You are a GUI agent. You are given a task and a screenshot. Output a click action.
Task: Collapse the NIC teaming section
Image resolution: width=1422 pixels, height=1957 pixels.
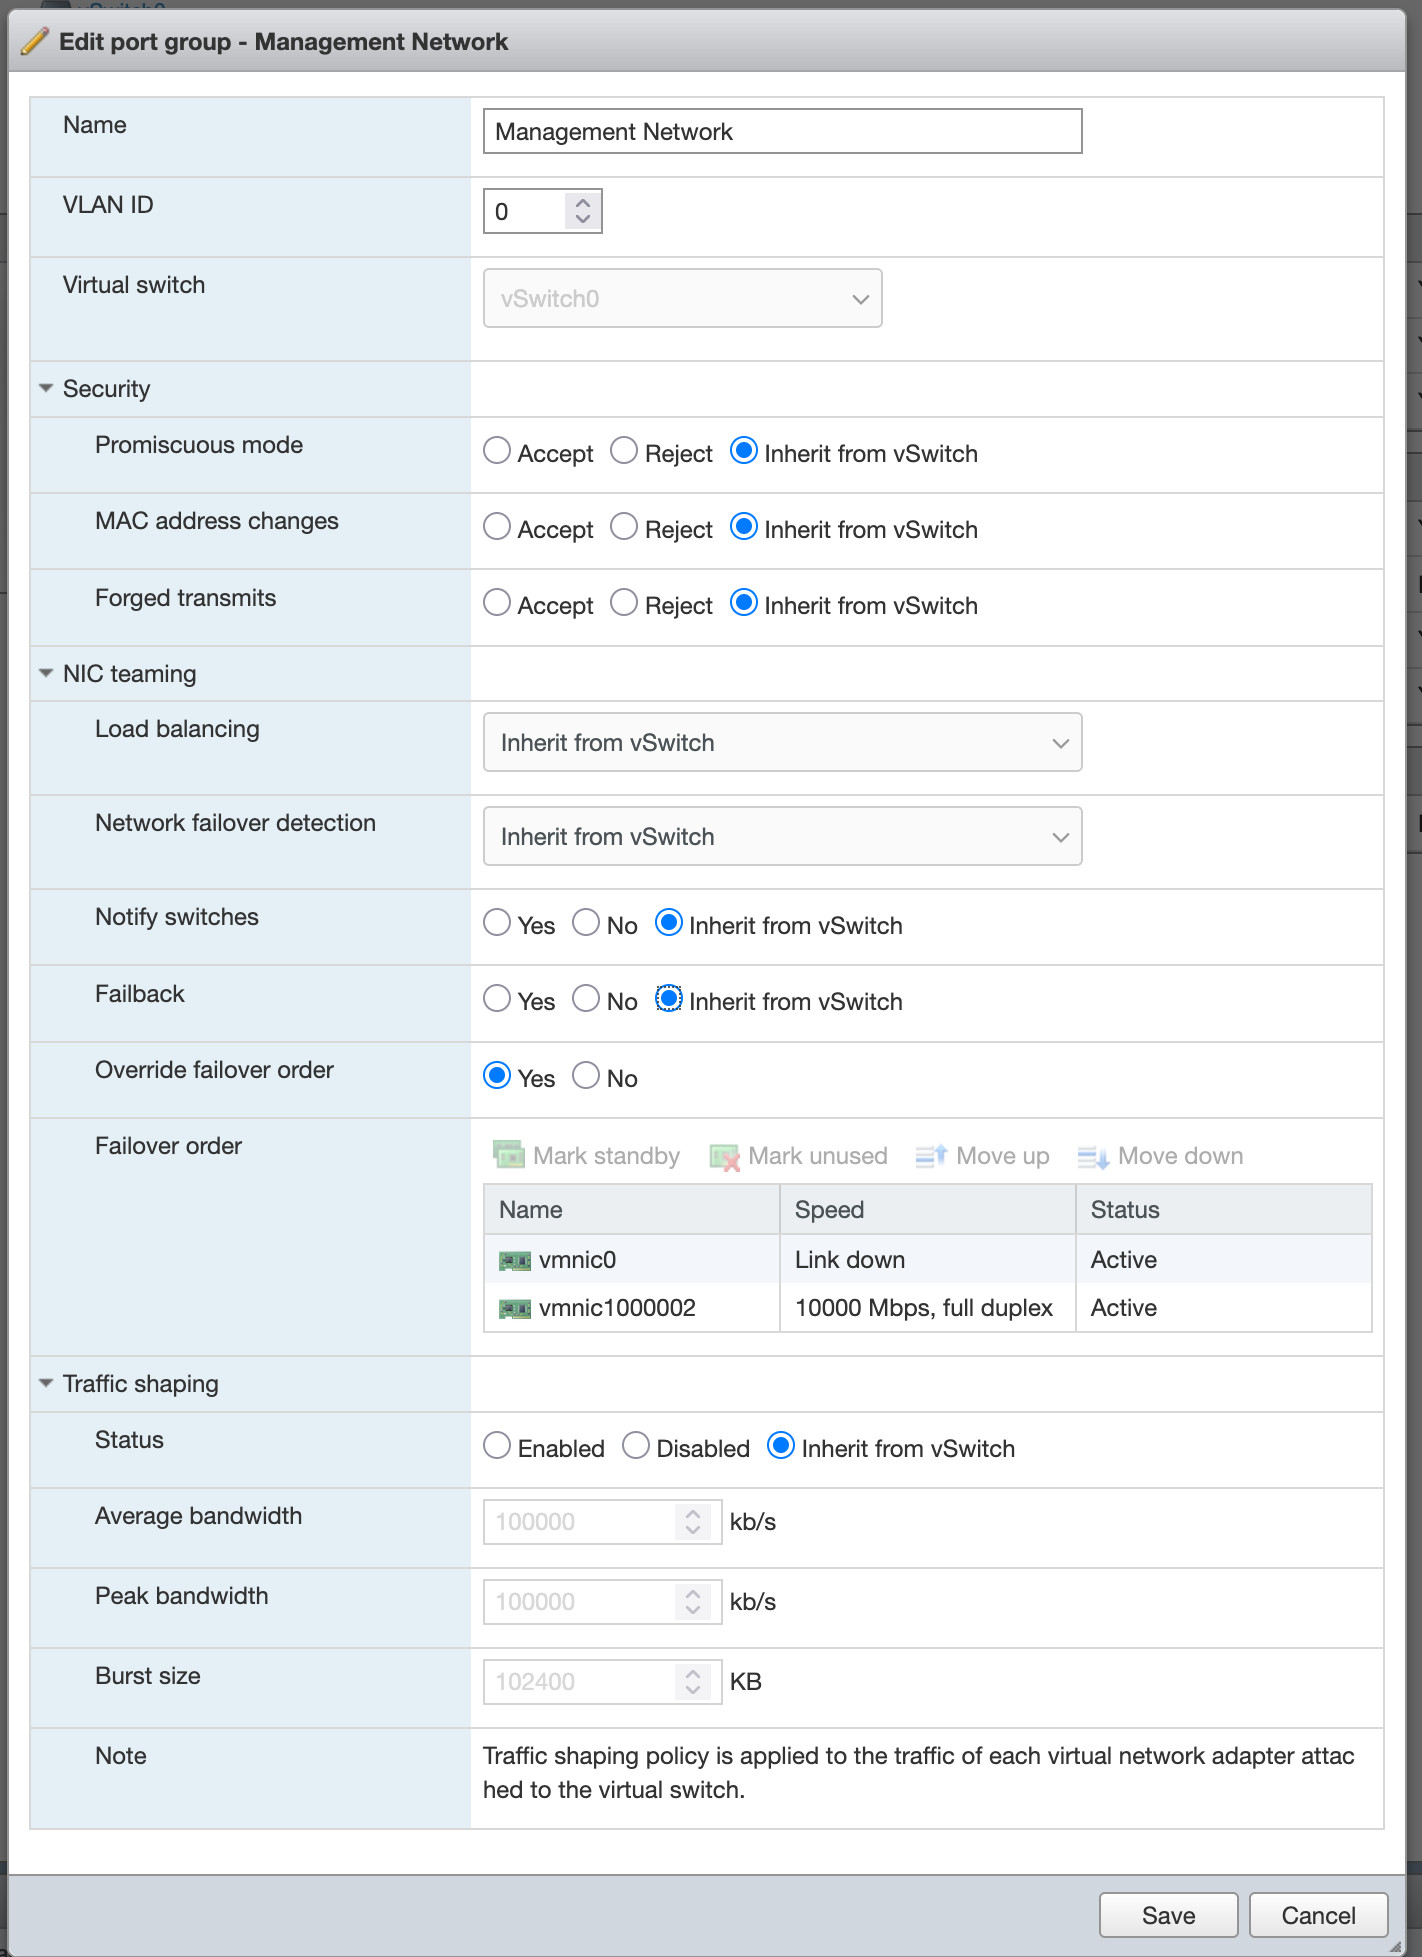[46, 674]
